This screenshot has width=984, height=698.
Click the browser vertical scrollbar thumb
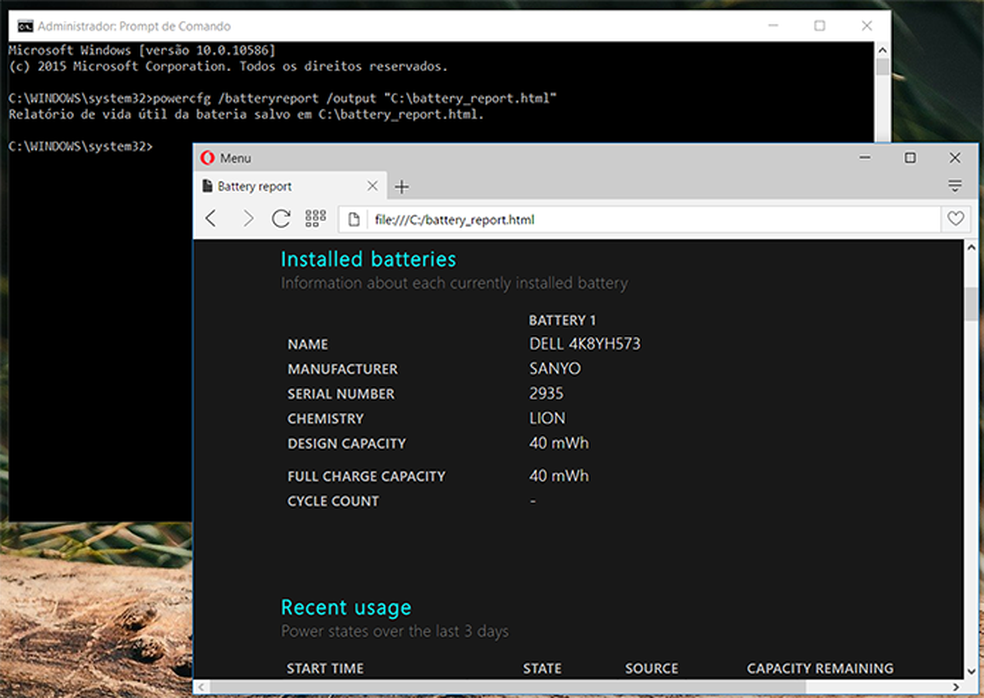point(971,303)
